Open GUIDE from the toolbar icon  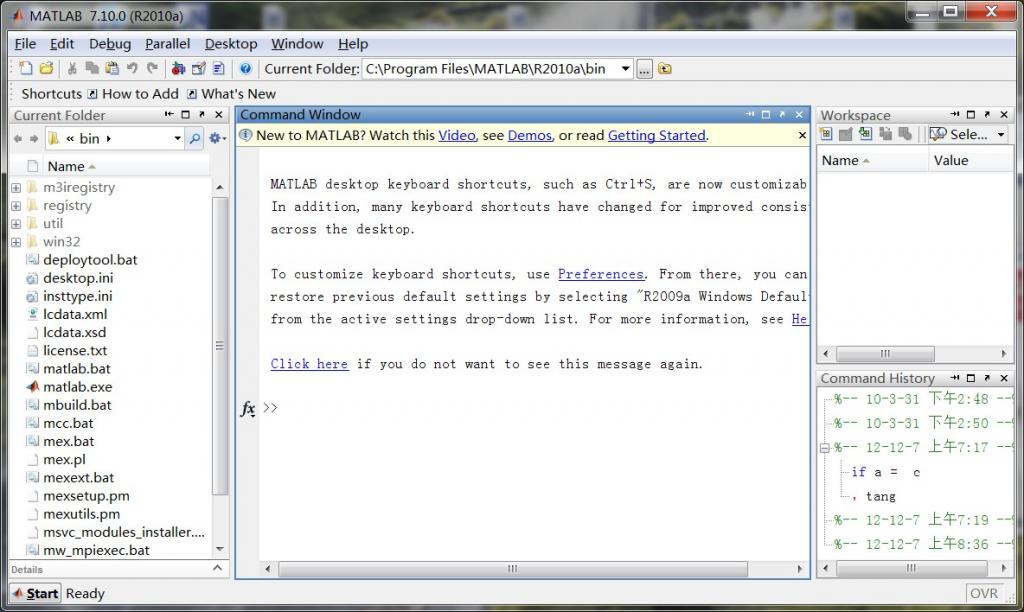pos(199,69)
